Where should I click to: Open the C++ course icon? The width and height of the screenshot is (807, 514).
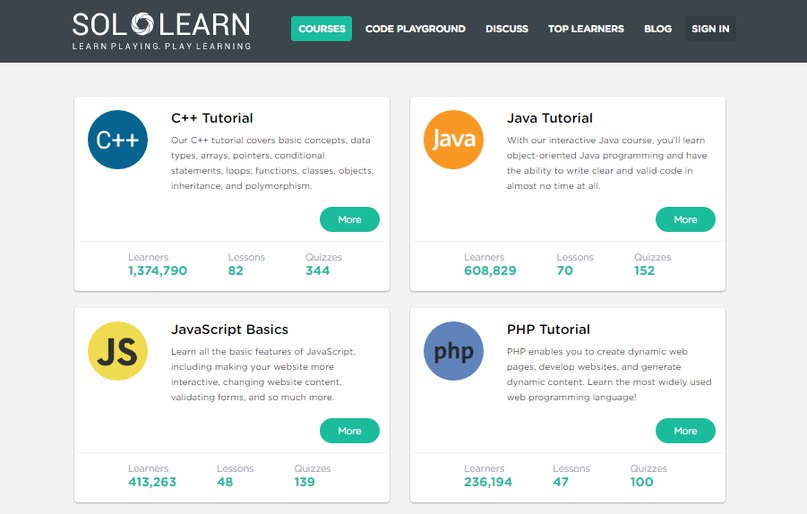pyautogui.click(x=118, y=139)
